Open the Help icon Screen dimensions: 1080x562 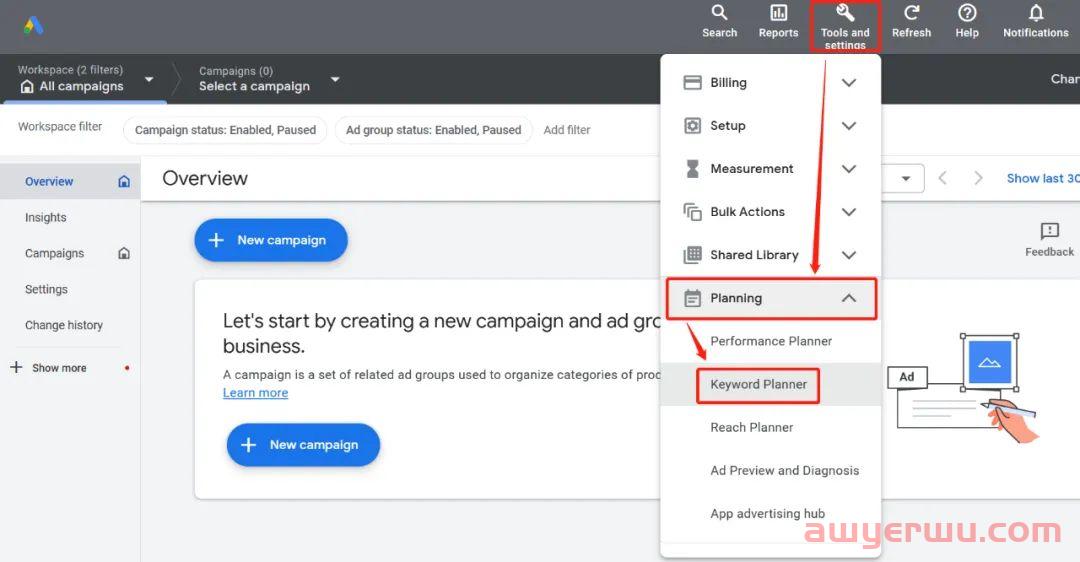click(x=967, y=12)
